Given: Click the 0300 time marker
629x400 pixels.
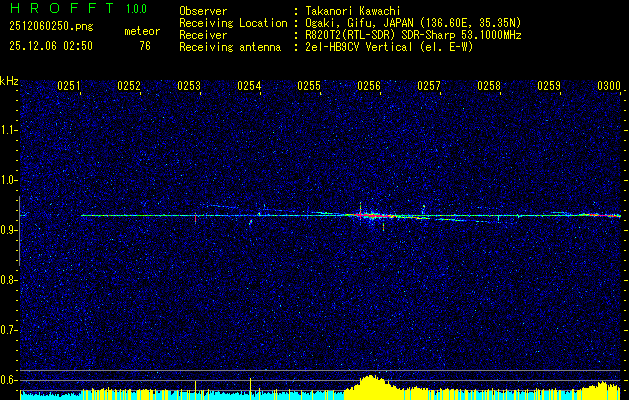Looking at the screenshot, I should tap(609, 86).
